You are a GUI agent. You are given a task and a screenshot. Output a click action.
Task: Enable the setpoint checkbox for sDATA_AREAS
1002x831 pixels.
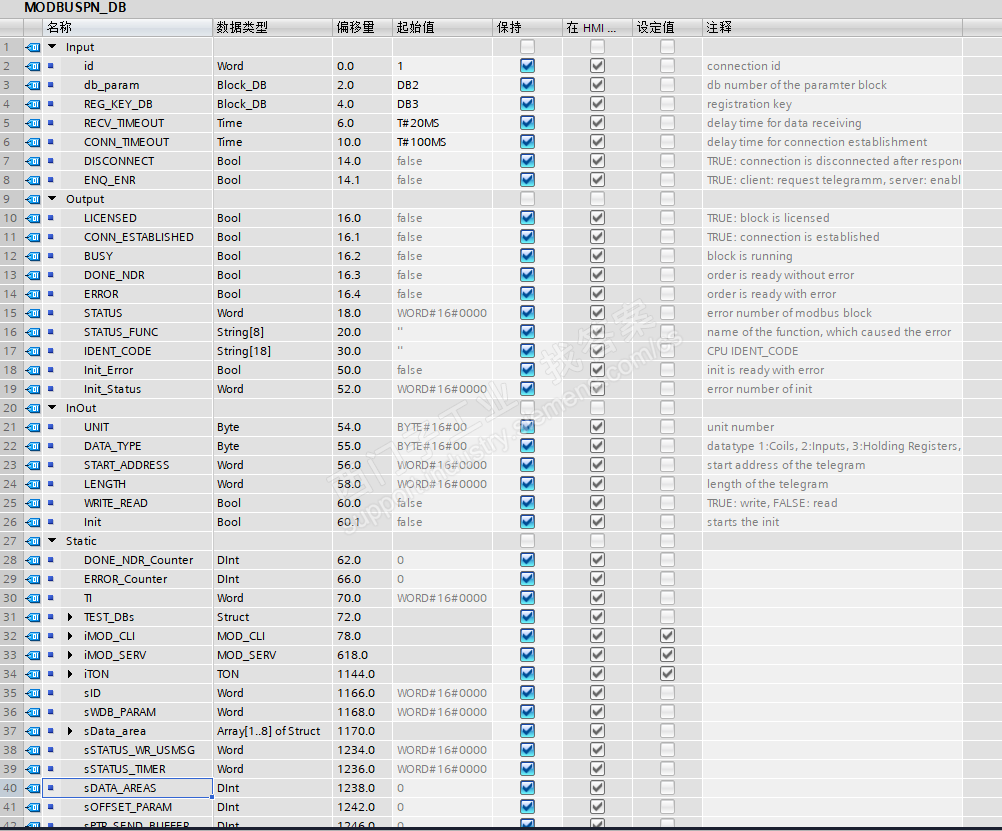click(667, 788)
